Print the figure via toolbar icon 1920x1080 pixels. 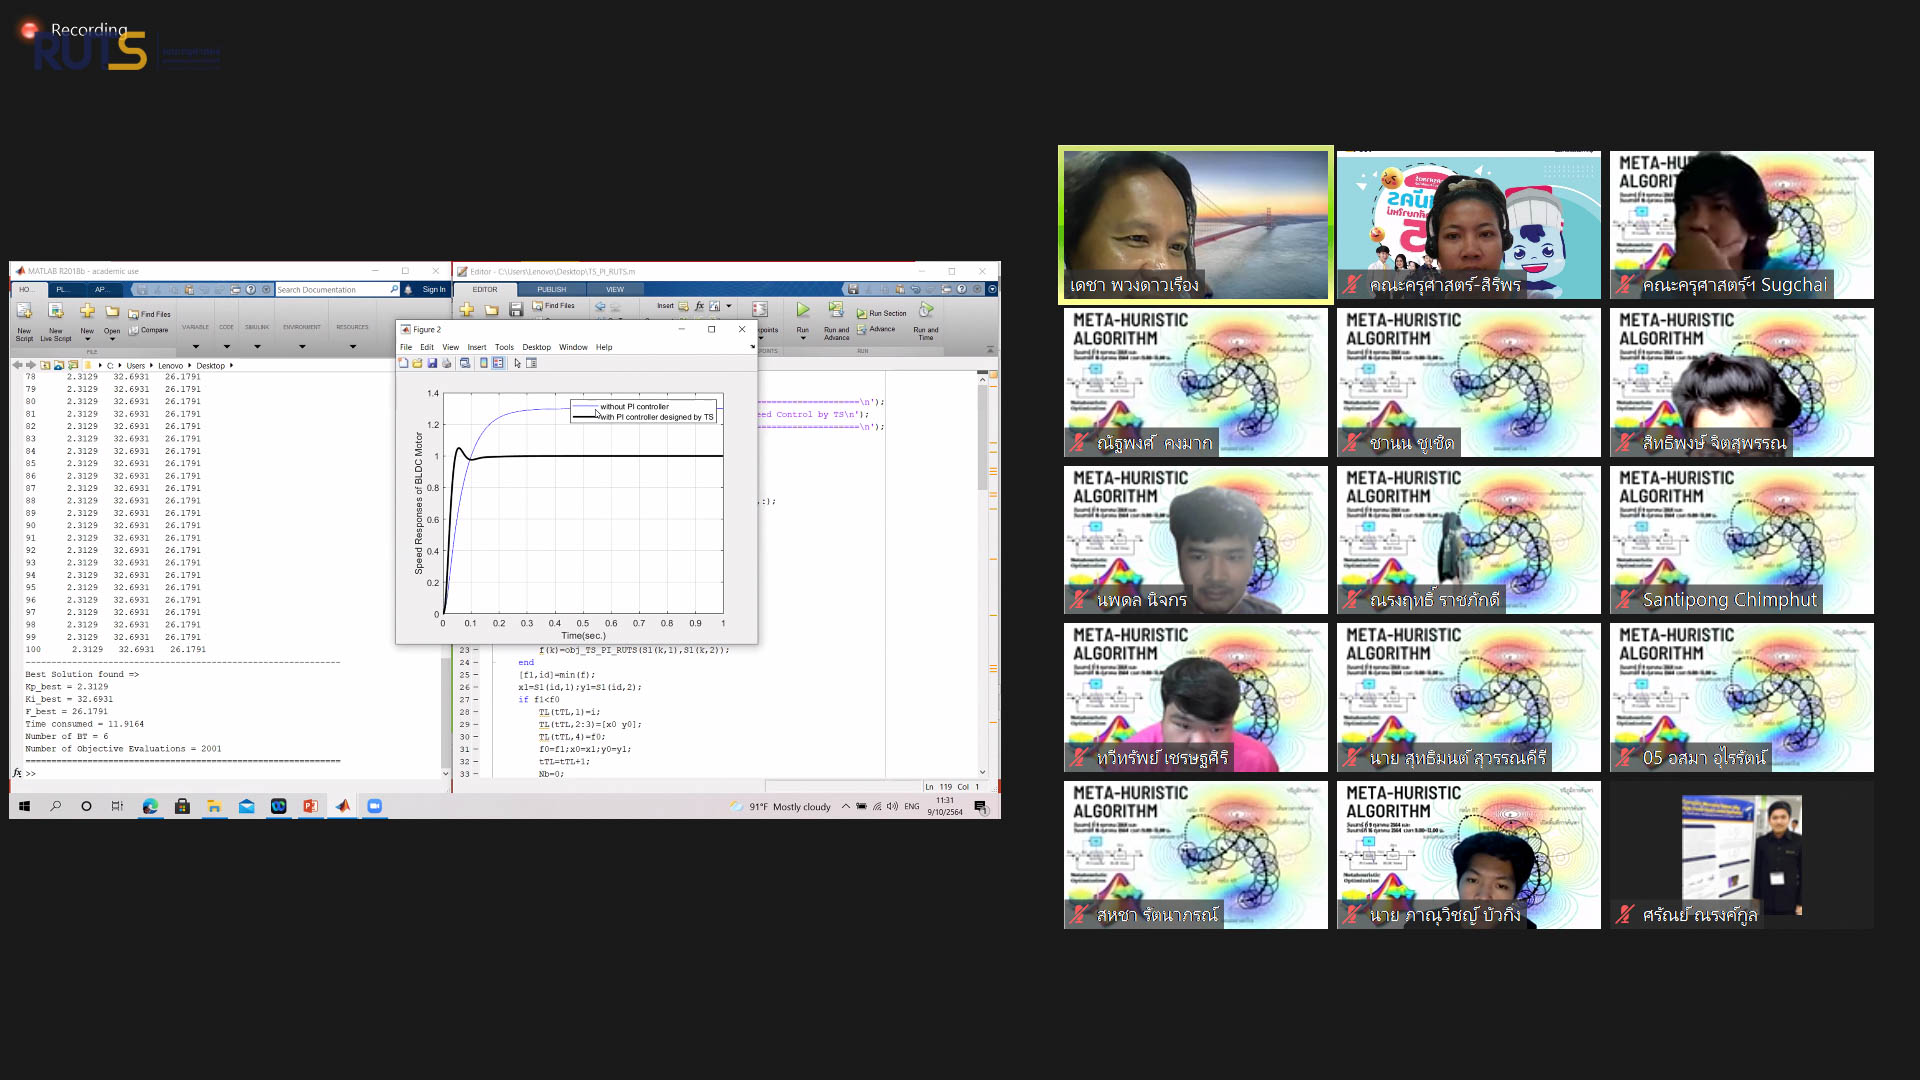447,363
